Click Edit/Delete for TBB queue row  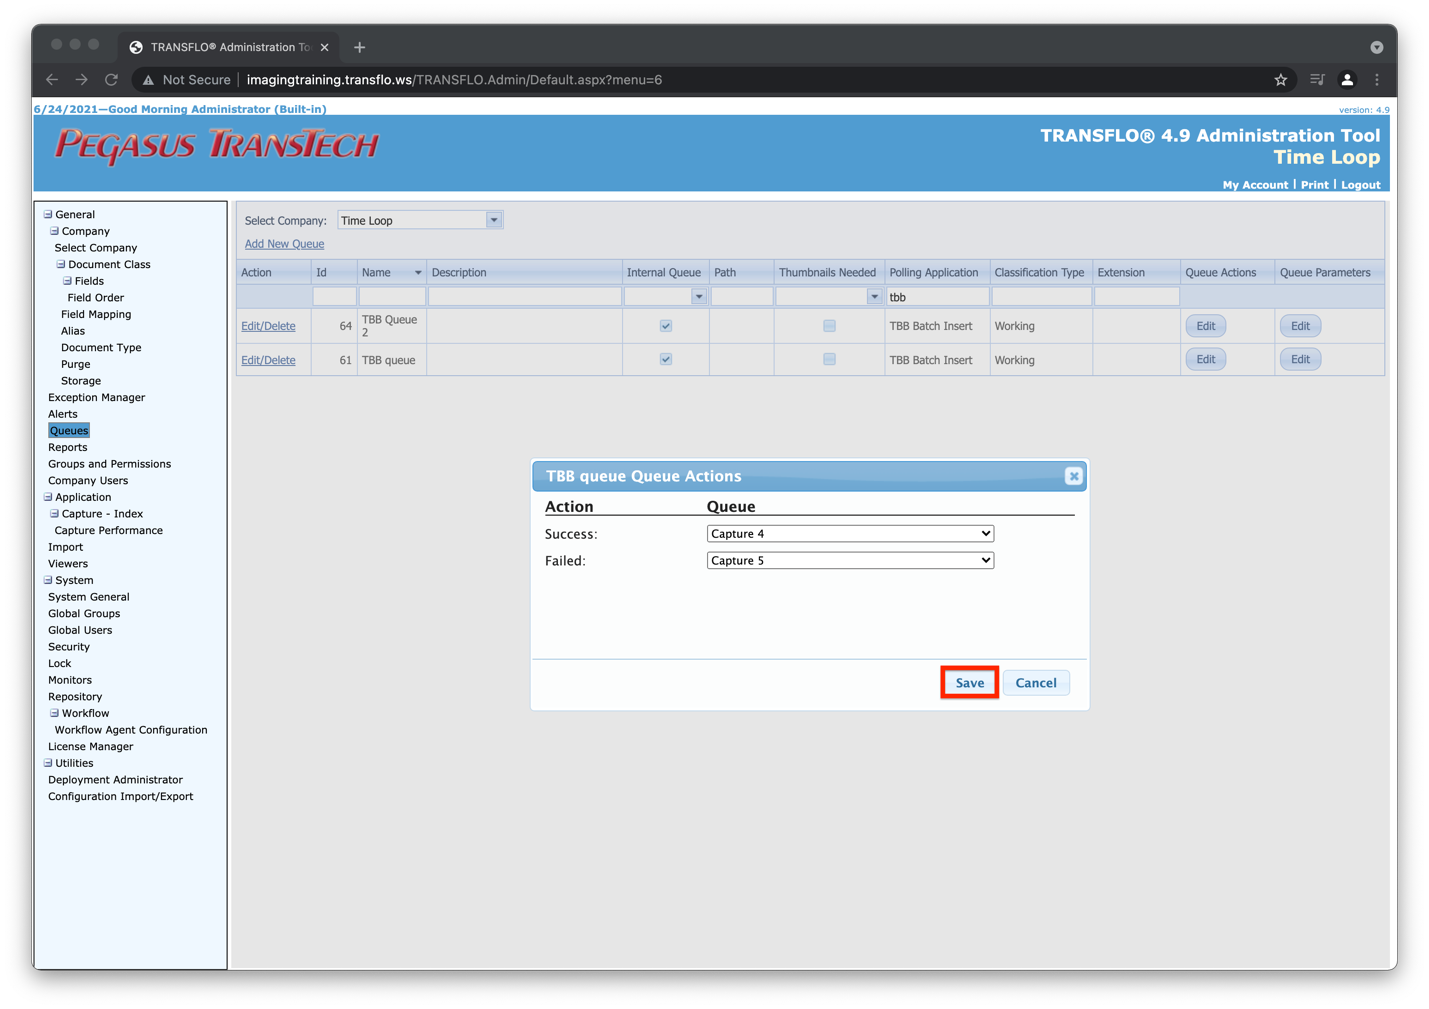[268, 360]
